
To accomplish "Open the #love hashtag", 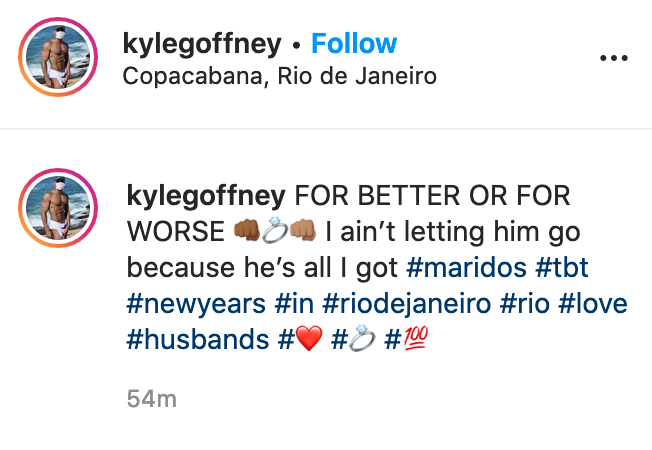I will (x=594, y=303).
